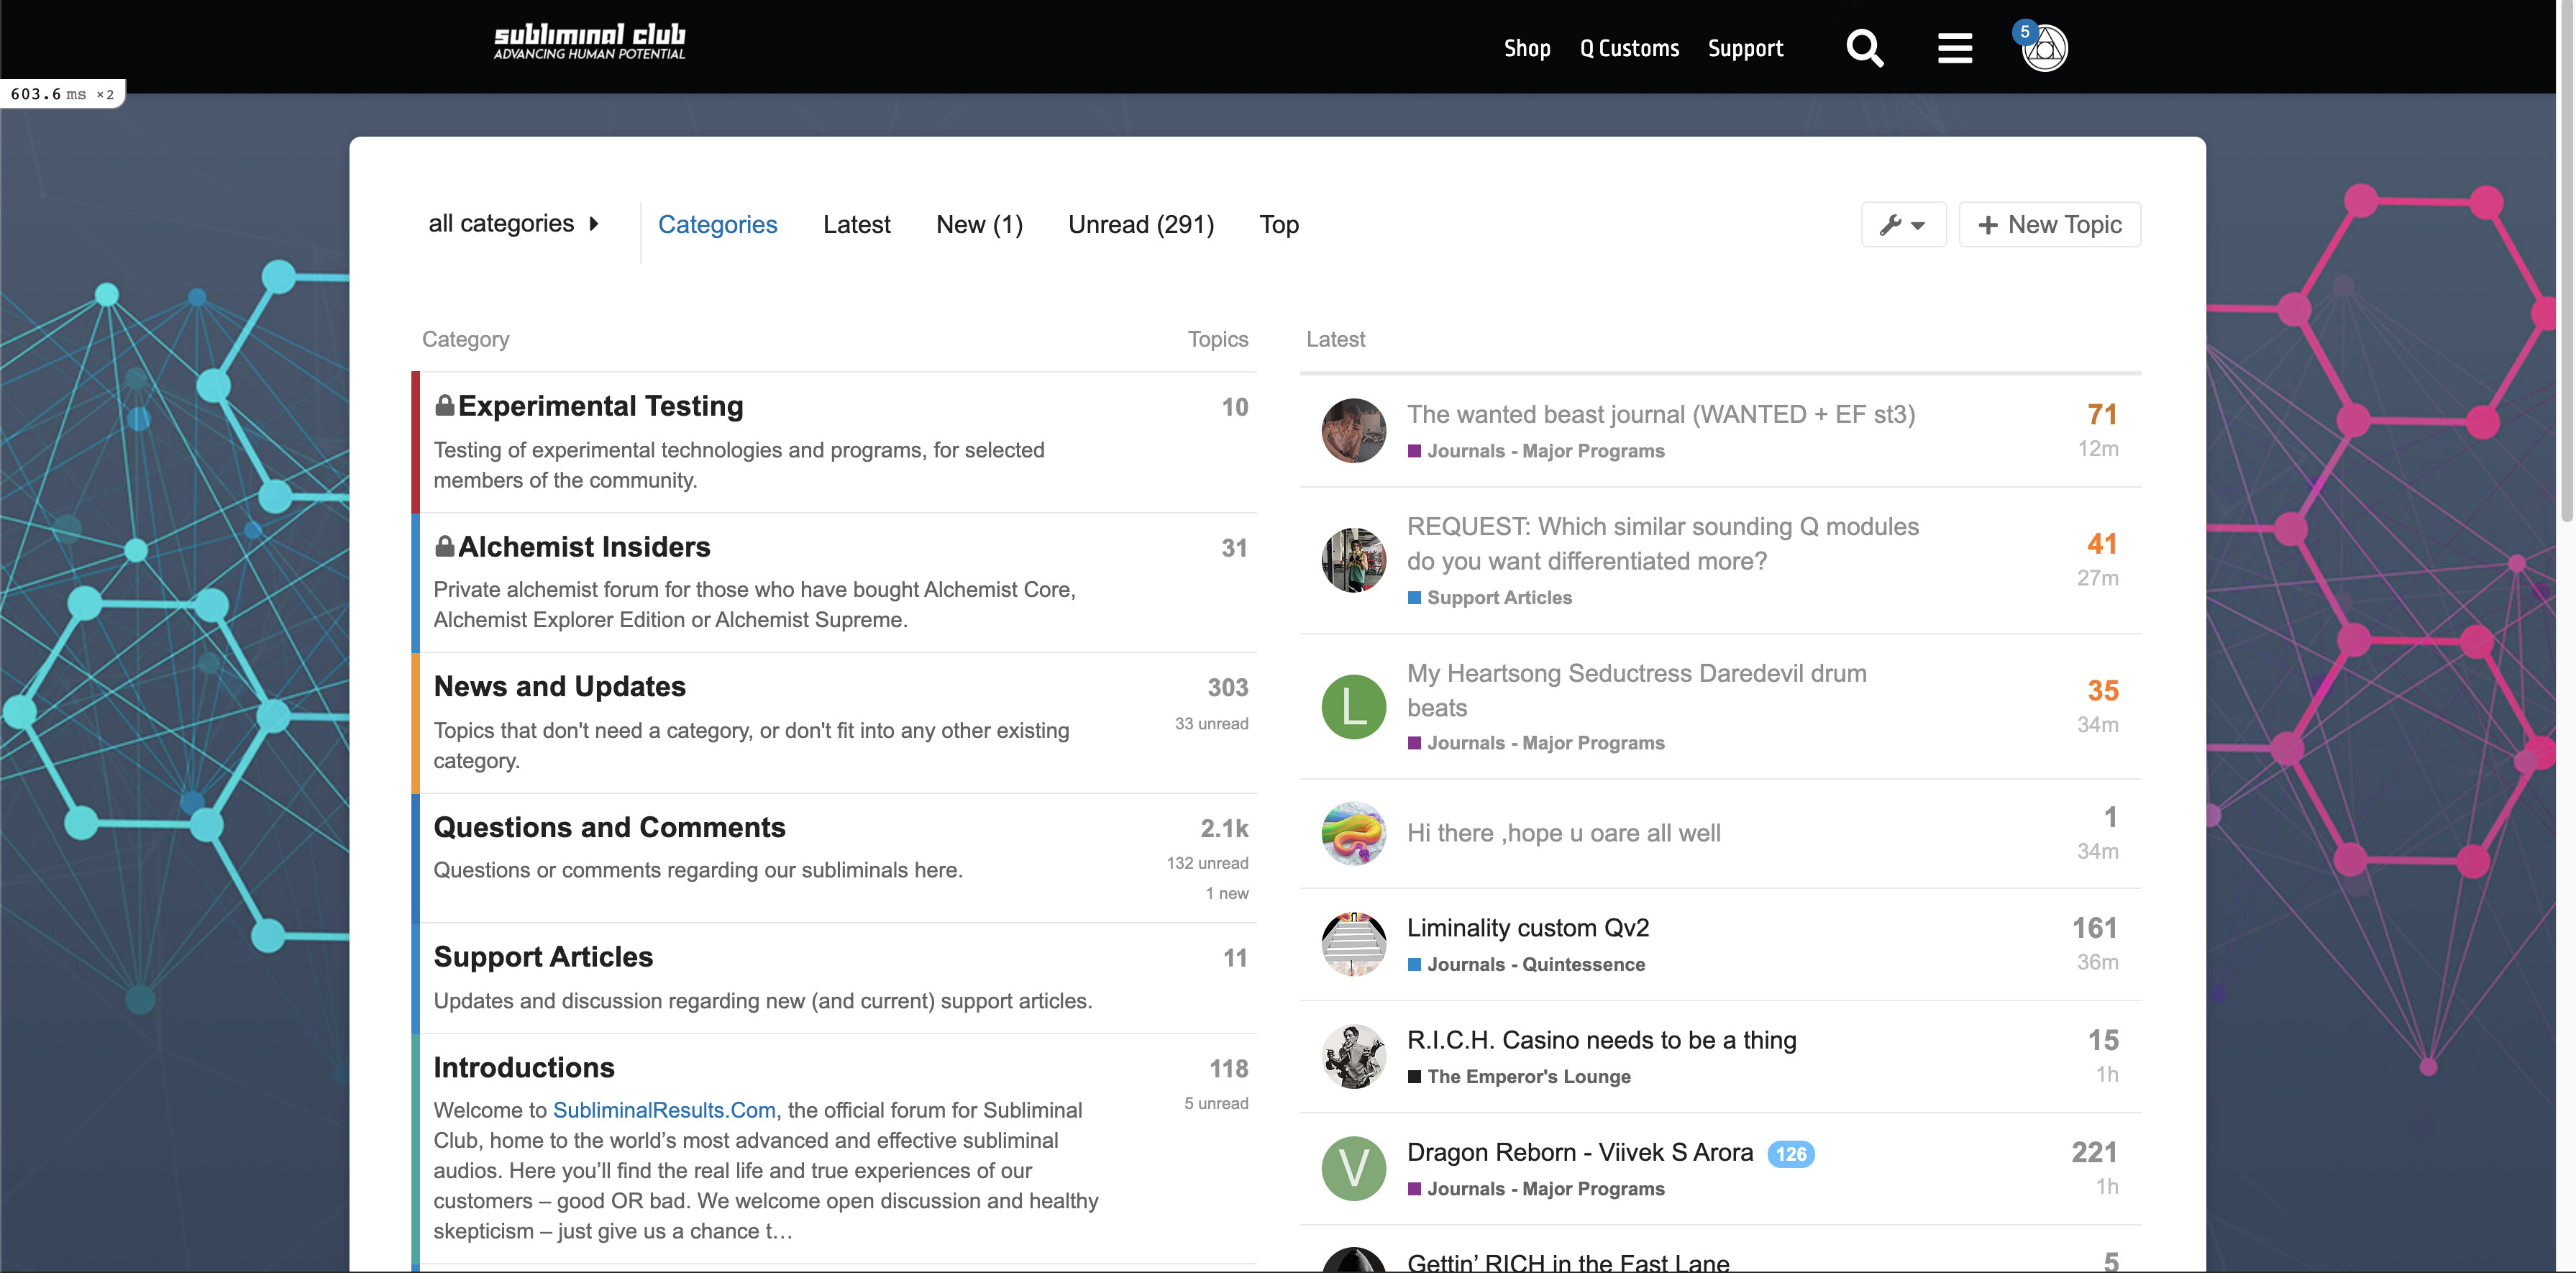Open the New (1) tab

coord(979,224)
